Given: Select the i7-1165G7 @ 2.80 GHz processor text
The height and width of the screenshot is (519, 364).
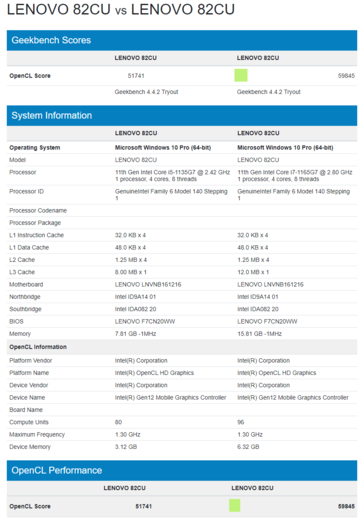Looking at the screenshot, I should tap(295, 172).
